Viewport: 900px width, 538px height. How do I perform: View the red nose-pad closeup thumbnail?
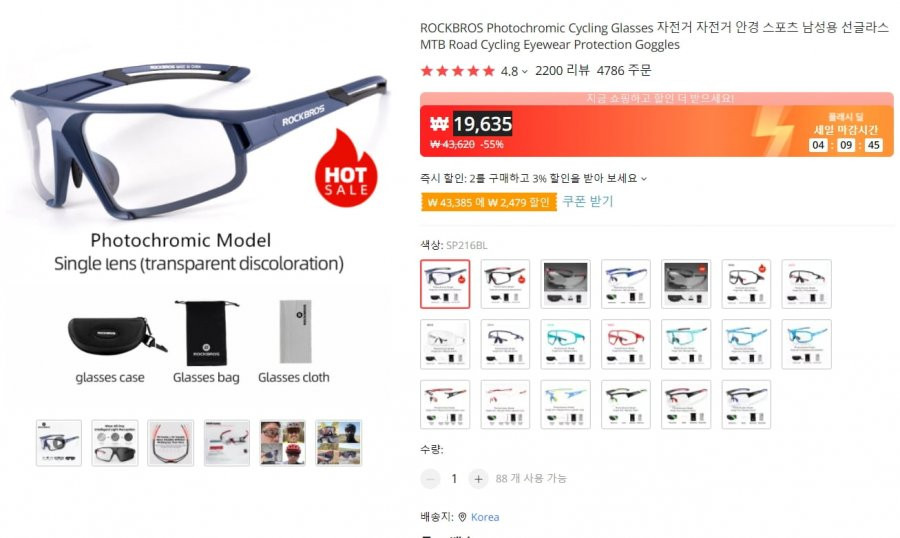point(170,443)
